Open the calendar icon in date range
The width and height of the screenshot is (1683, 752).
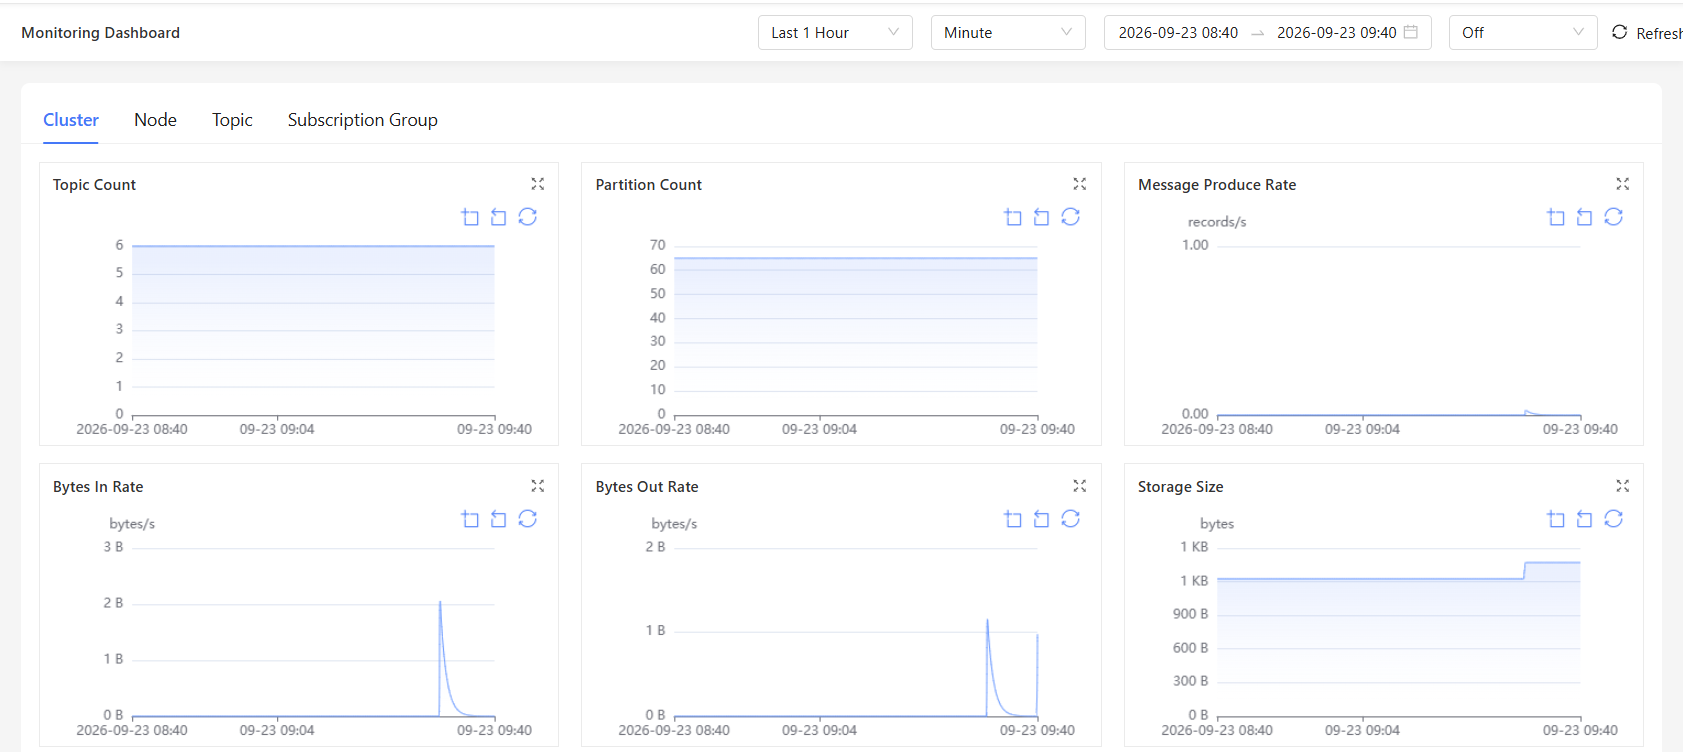coord(1411,32)
